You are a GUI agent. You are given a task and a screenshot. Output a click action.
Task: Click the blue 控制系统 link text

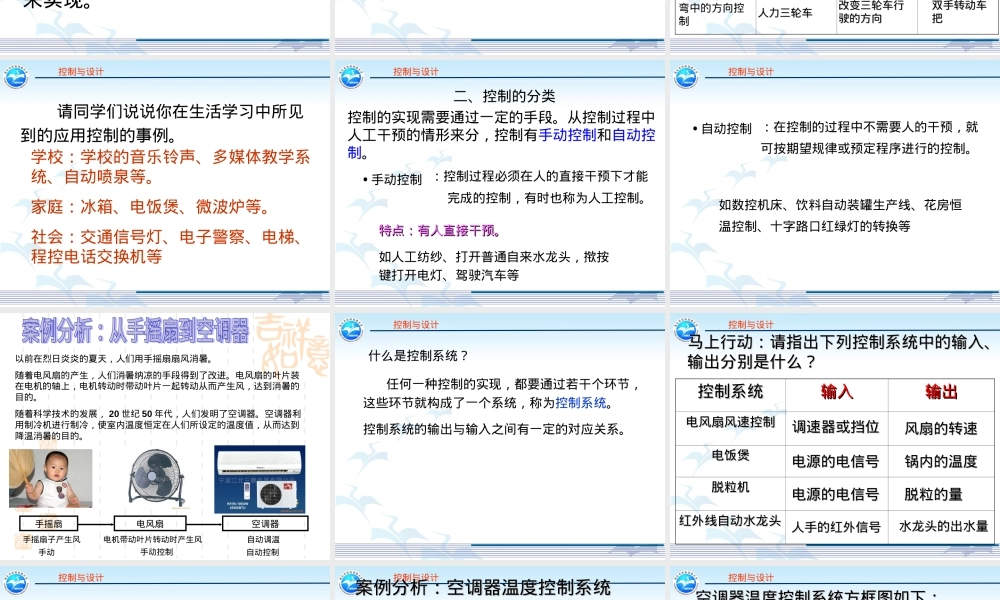click(580, 403)
